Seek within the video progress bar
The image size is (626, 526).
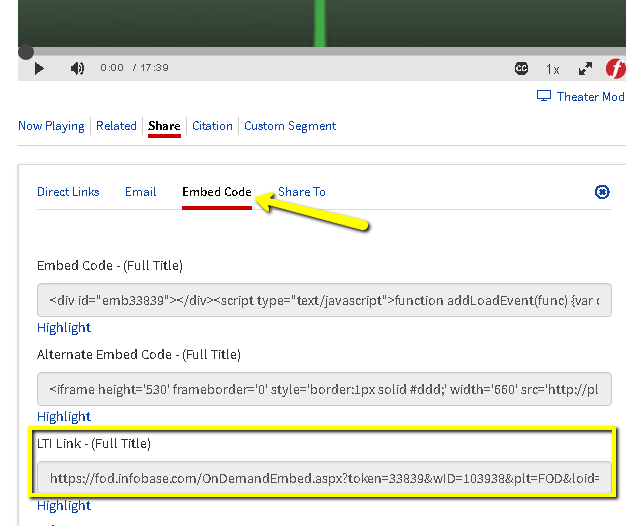322,51
